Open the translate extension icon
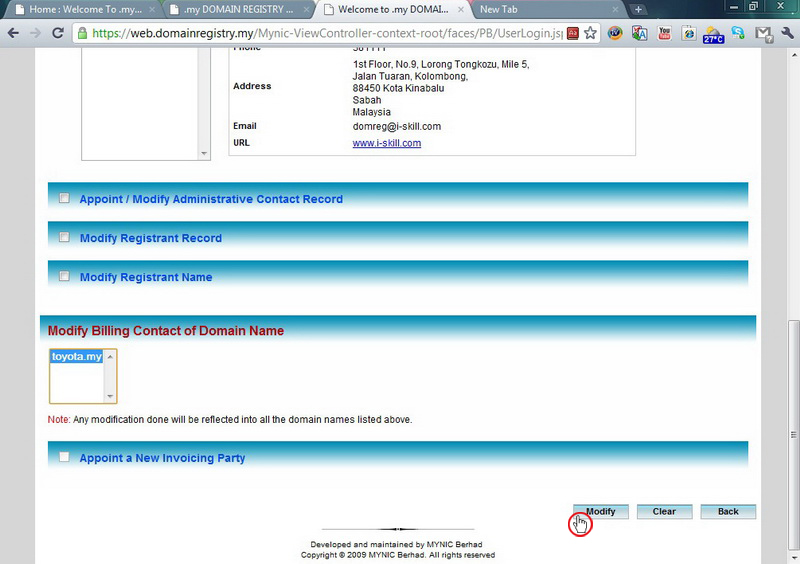Viewport: 800px width, 564px height. pyautogui.click(x=639, y=34)
